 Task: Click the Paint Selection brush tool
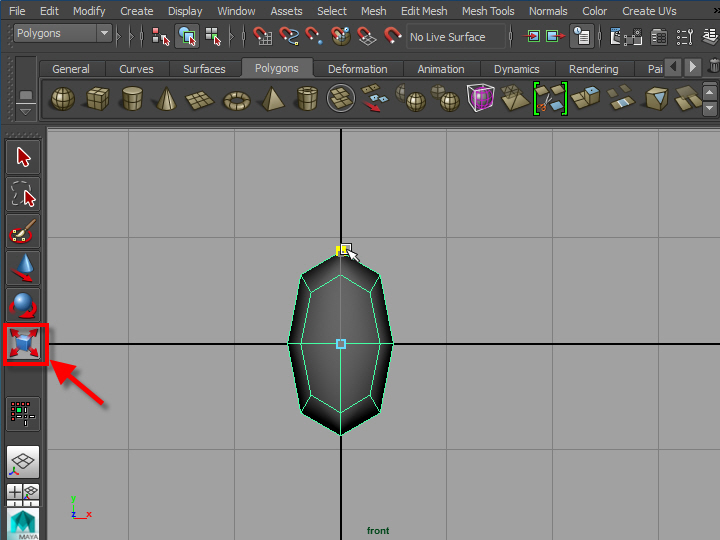click(24, 232)
